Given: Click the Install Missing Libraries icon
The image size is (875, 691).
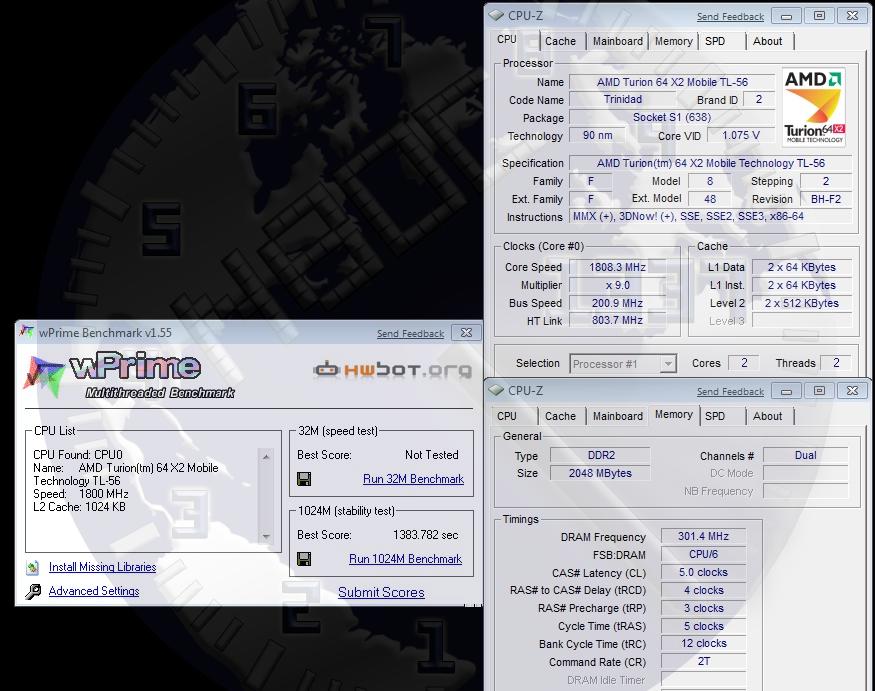Looking at the screenshot, I should click(33, 568).
